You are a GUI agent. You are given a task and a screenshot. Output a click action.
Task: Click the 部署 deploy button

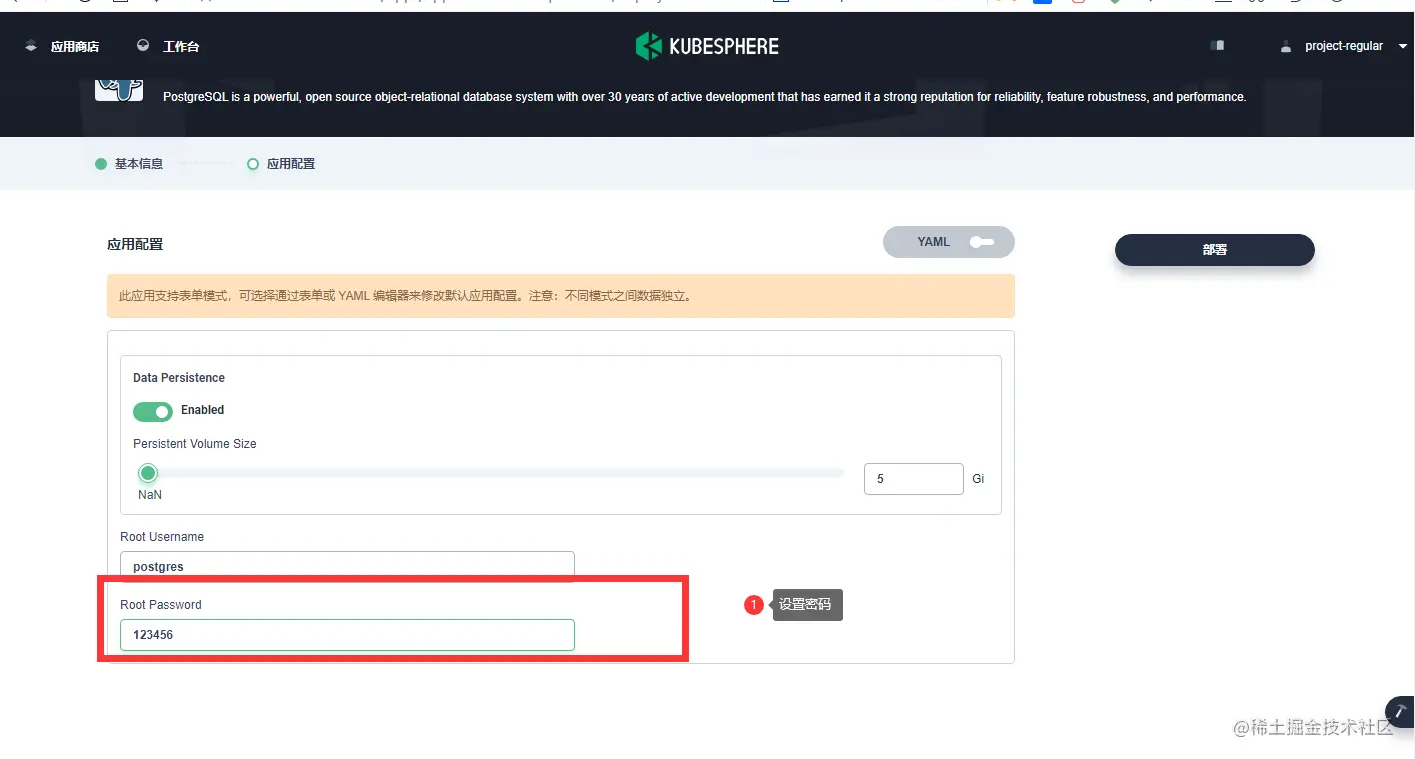coord(1214,250)
